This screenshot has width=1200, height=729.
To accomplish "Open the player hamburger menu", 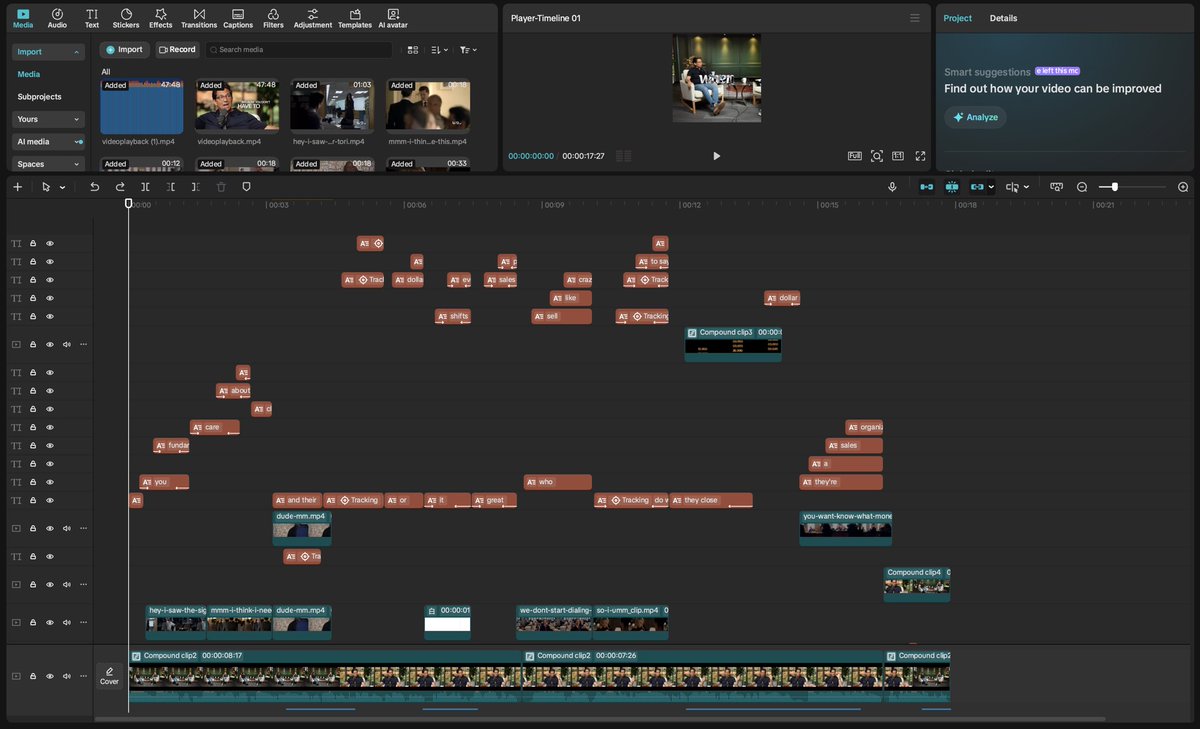I will (x=914, y=18).
